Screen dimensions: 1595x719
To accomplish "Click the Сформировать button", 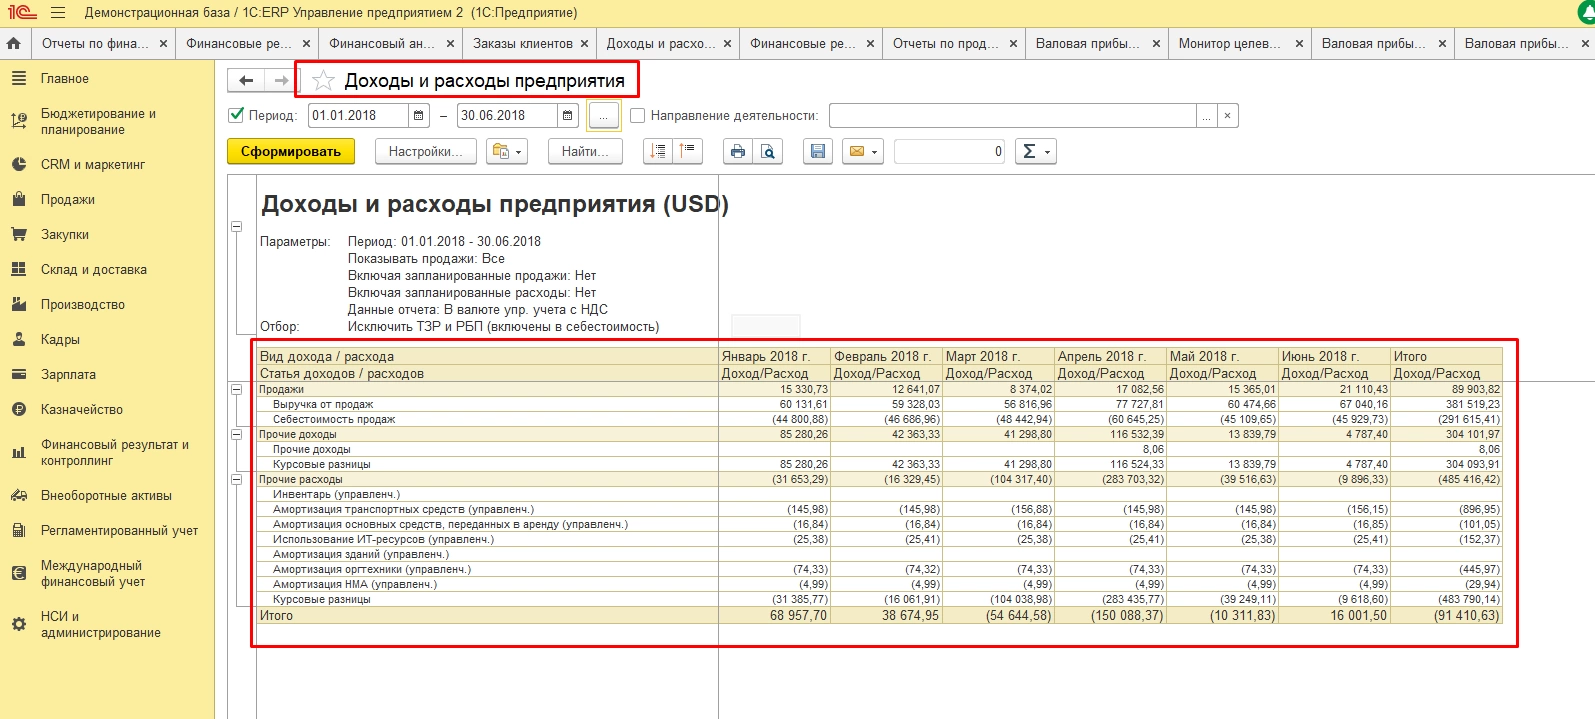I will coord(291,151).
